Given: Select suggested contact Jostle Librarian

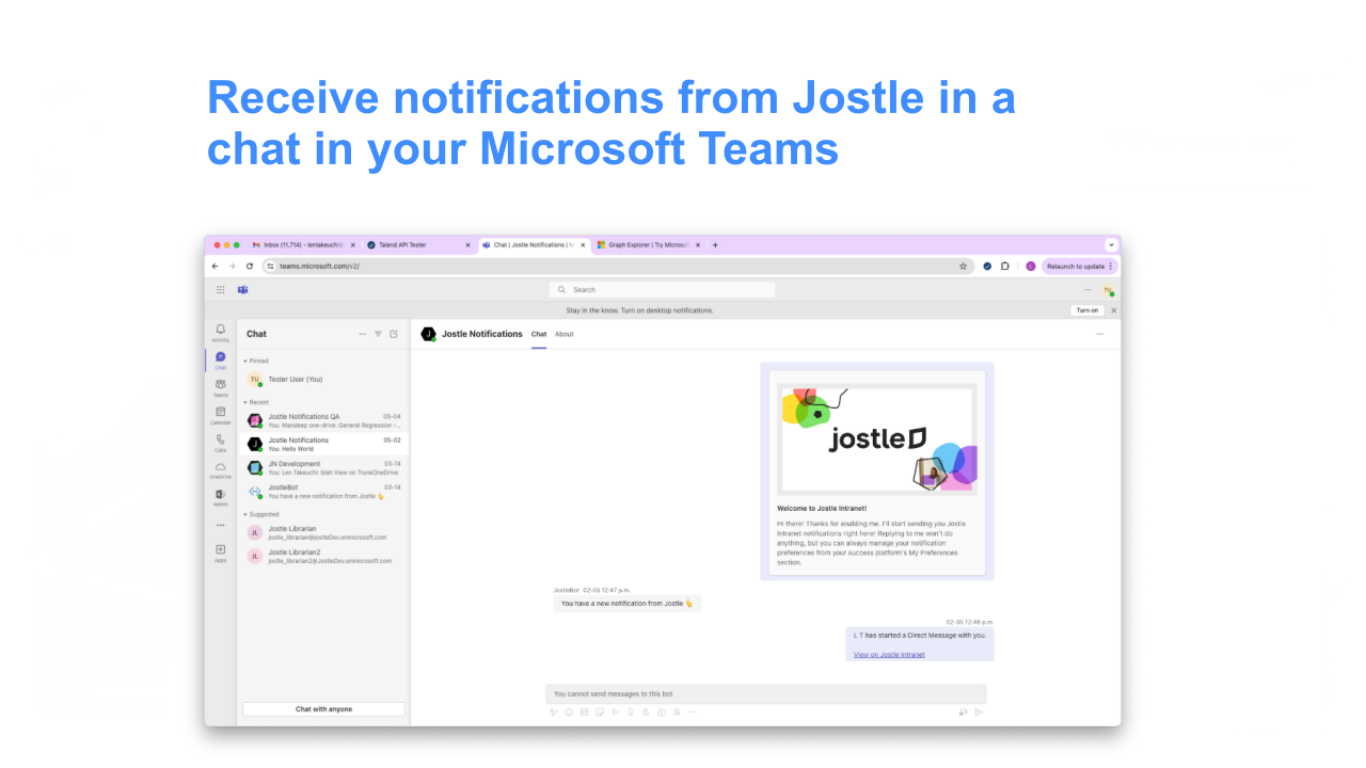Looking at the screenshot, I should 324,533.
